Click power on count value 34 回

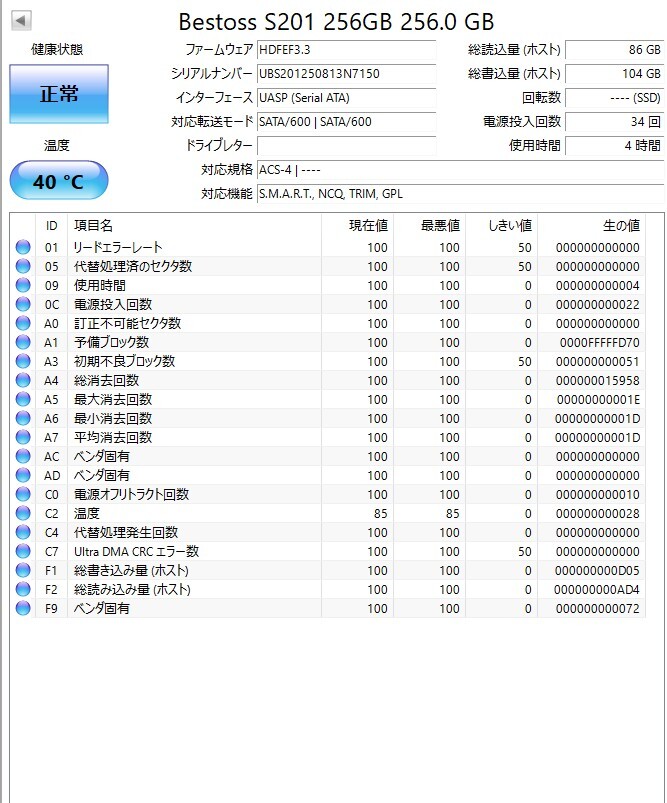615,122
